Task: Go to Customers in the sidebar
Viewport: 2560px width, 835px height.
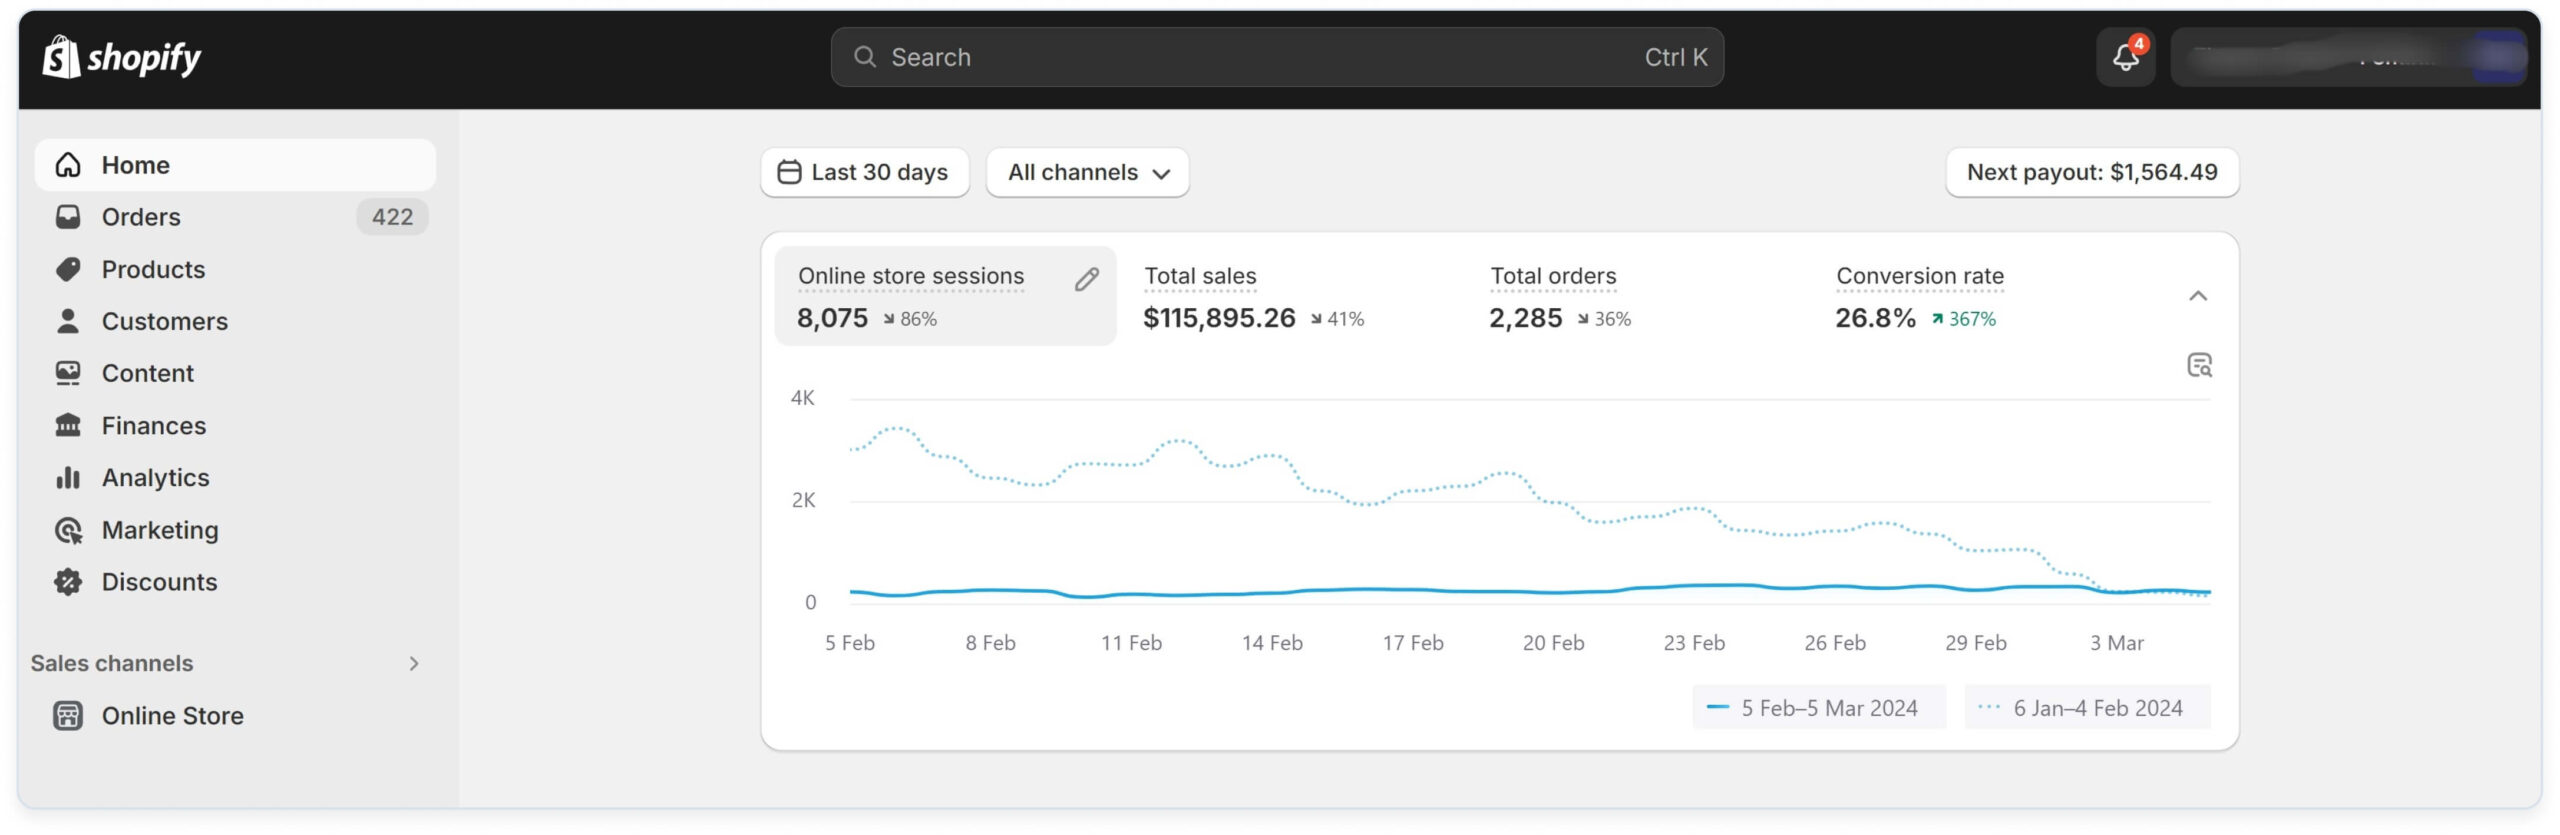Action: 164,321
